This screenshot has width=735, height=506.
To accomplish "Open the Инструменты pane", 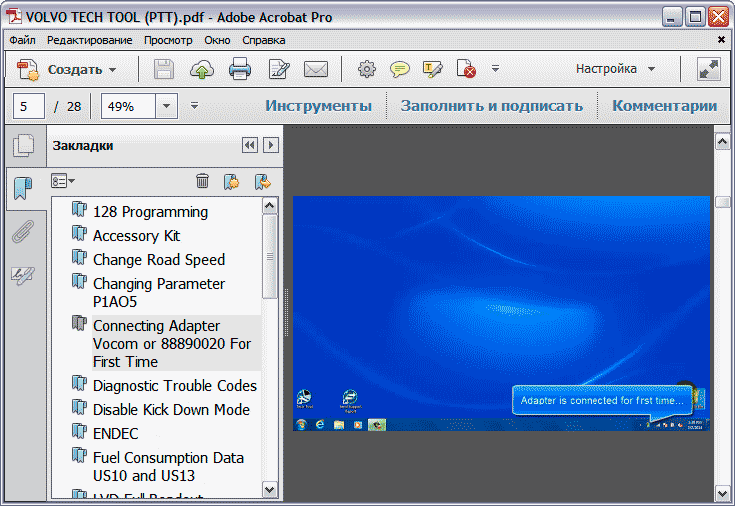I will tap(318, 106).
